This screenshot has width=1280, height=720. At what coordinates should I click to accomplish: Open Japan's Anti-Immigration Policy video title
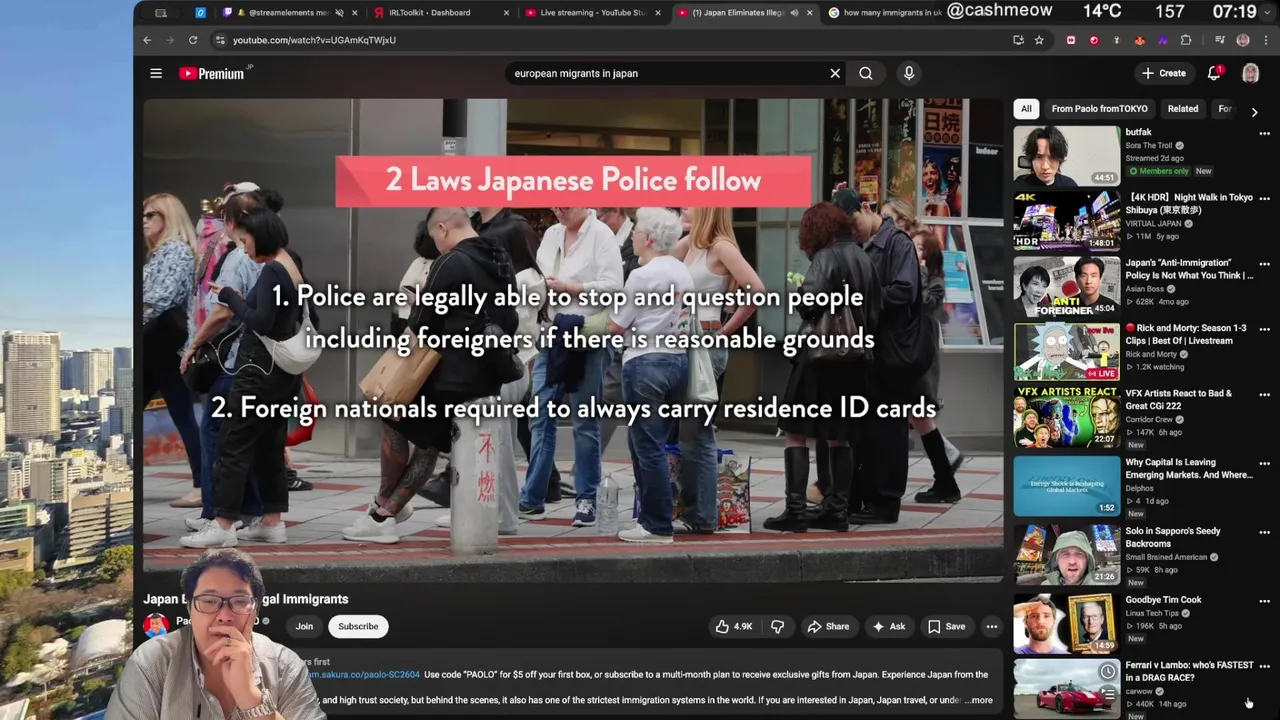[1189, 269]
